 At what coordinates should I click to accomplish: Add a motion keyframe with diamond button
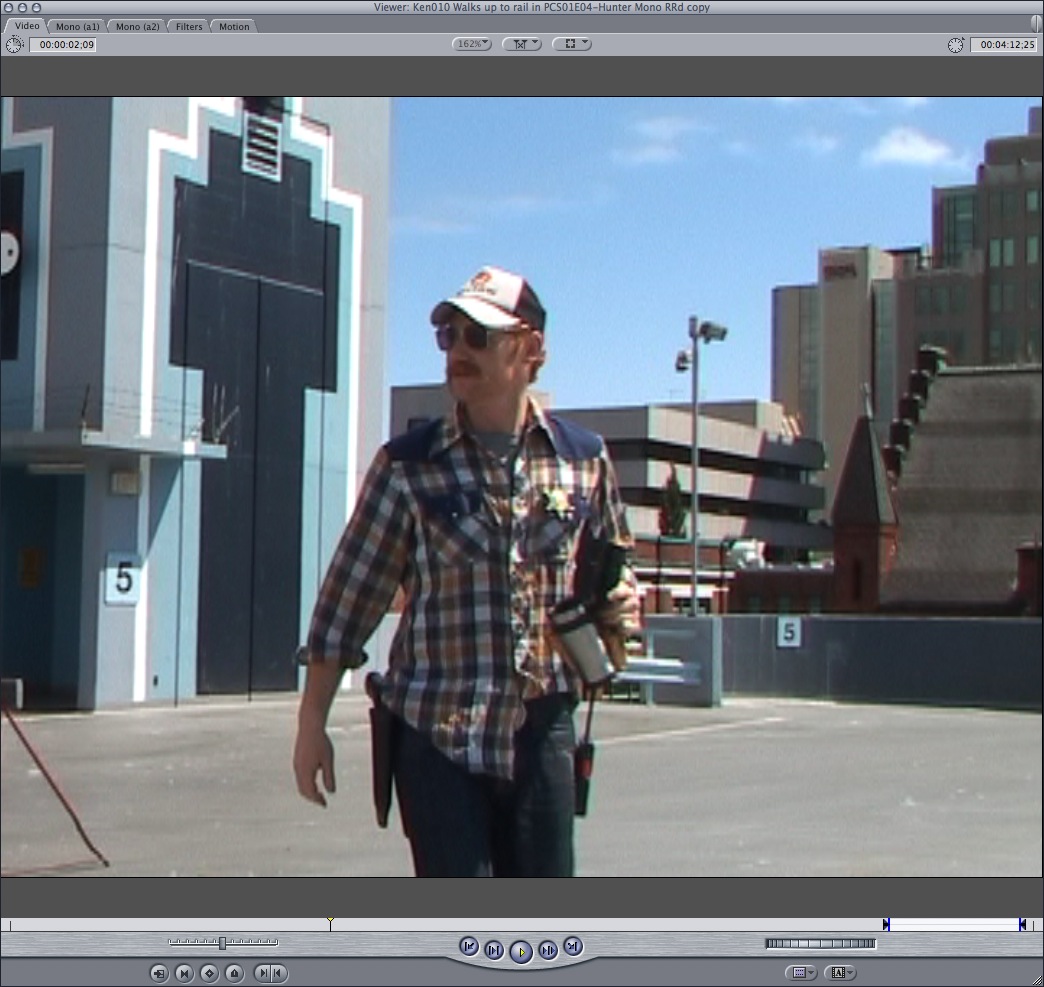[x=209, y=972]
